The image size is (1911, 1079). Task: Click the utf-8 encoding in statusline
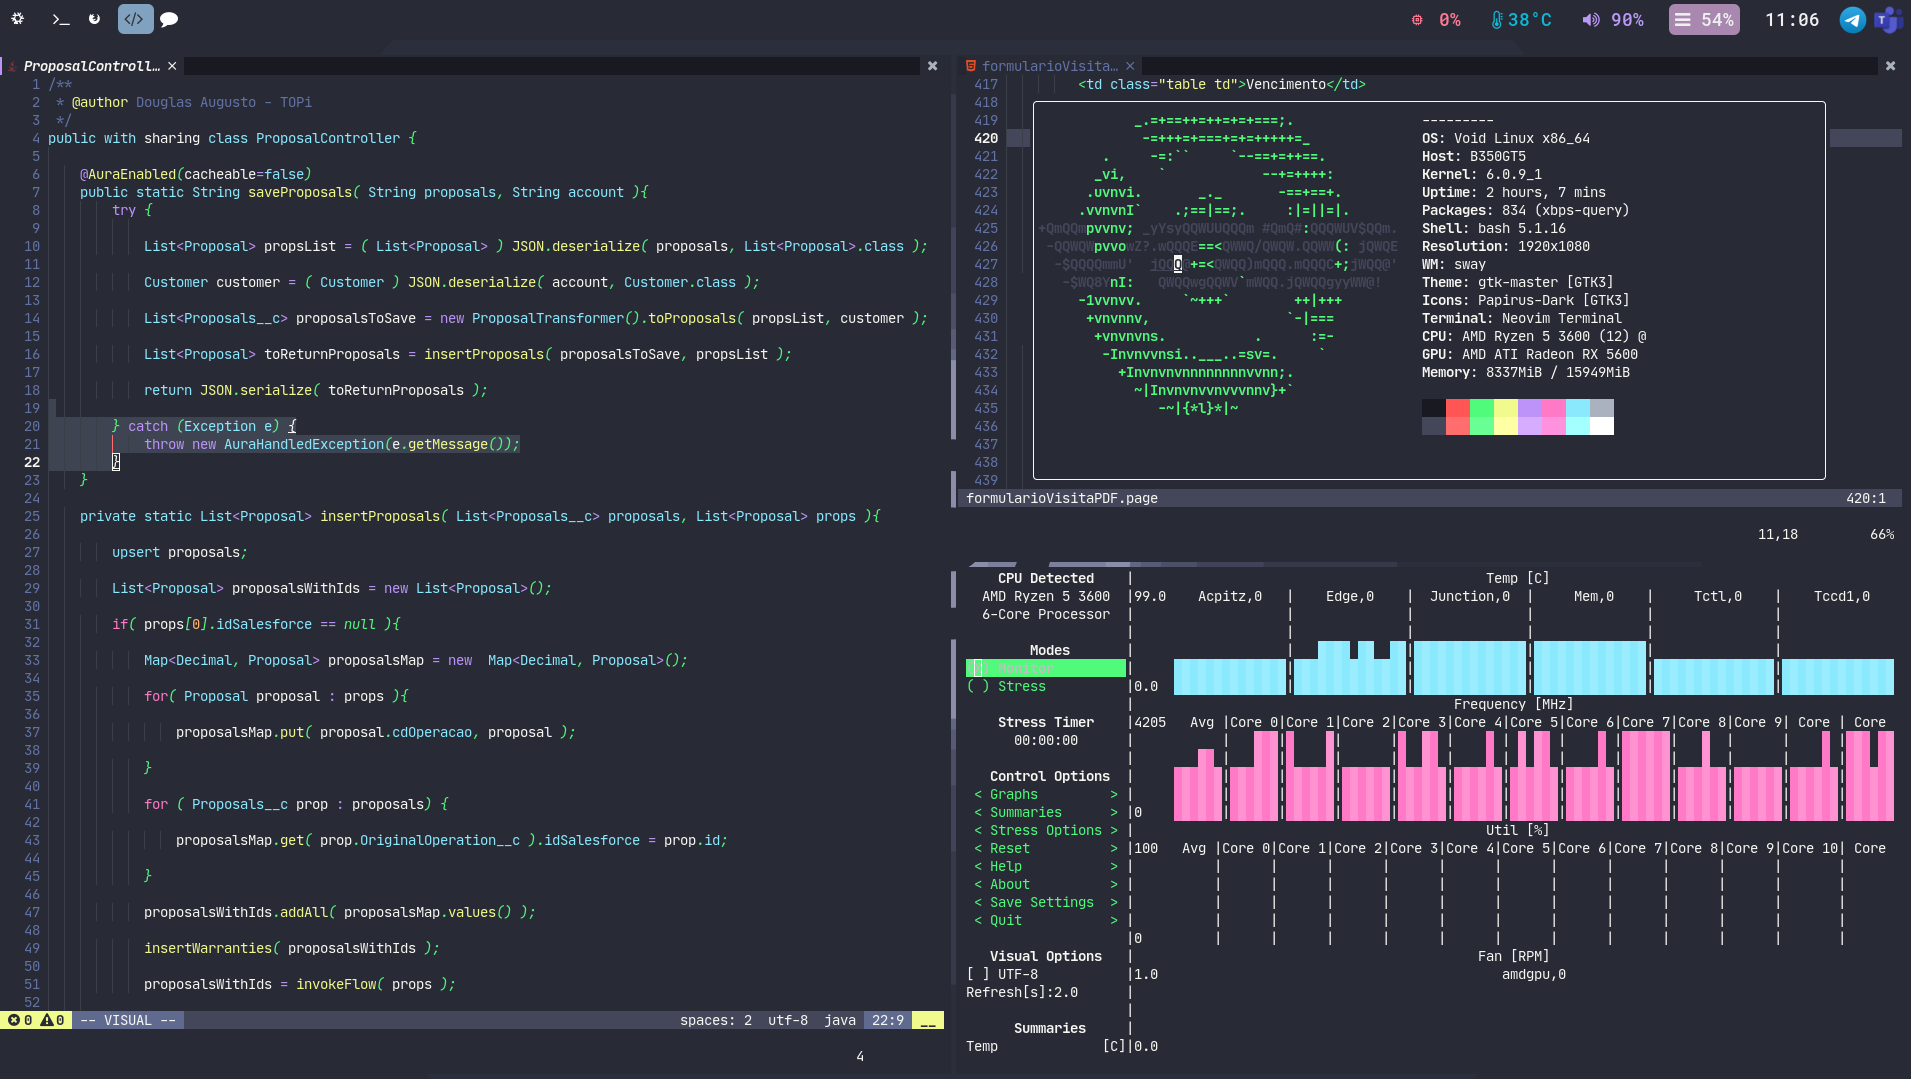[x=787, y=1020]
